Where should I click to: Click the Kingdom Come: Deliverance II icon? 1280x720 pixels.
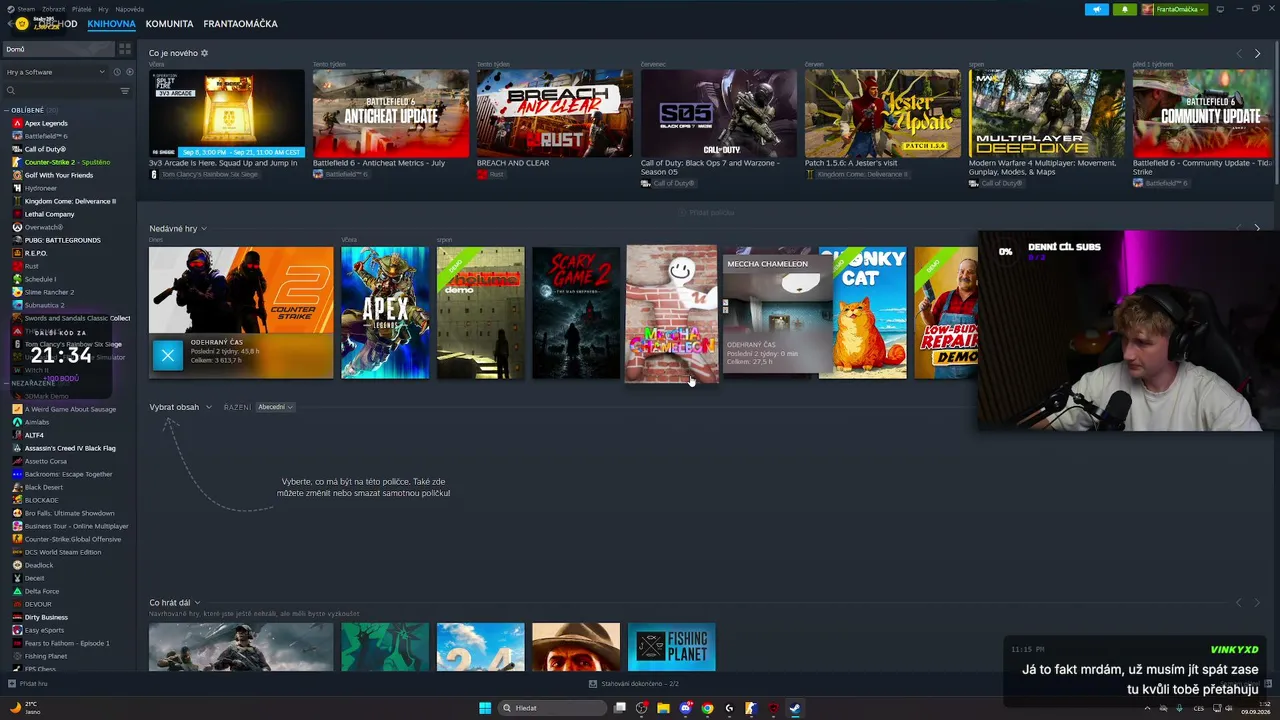(x=17, y=201)
